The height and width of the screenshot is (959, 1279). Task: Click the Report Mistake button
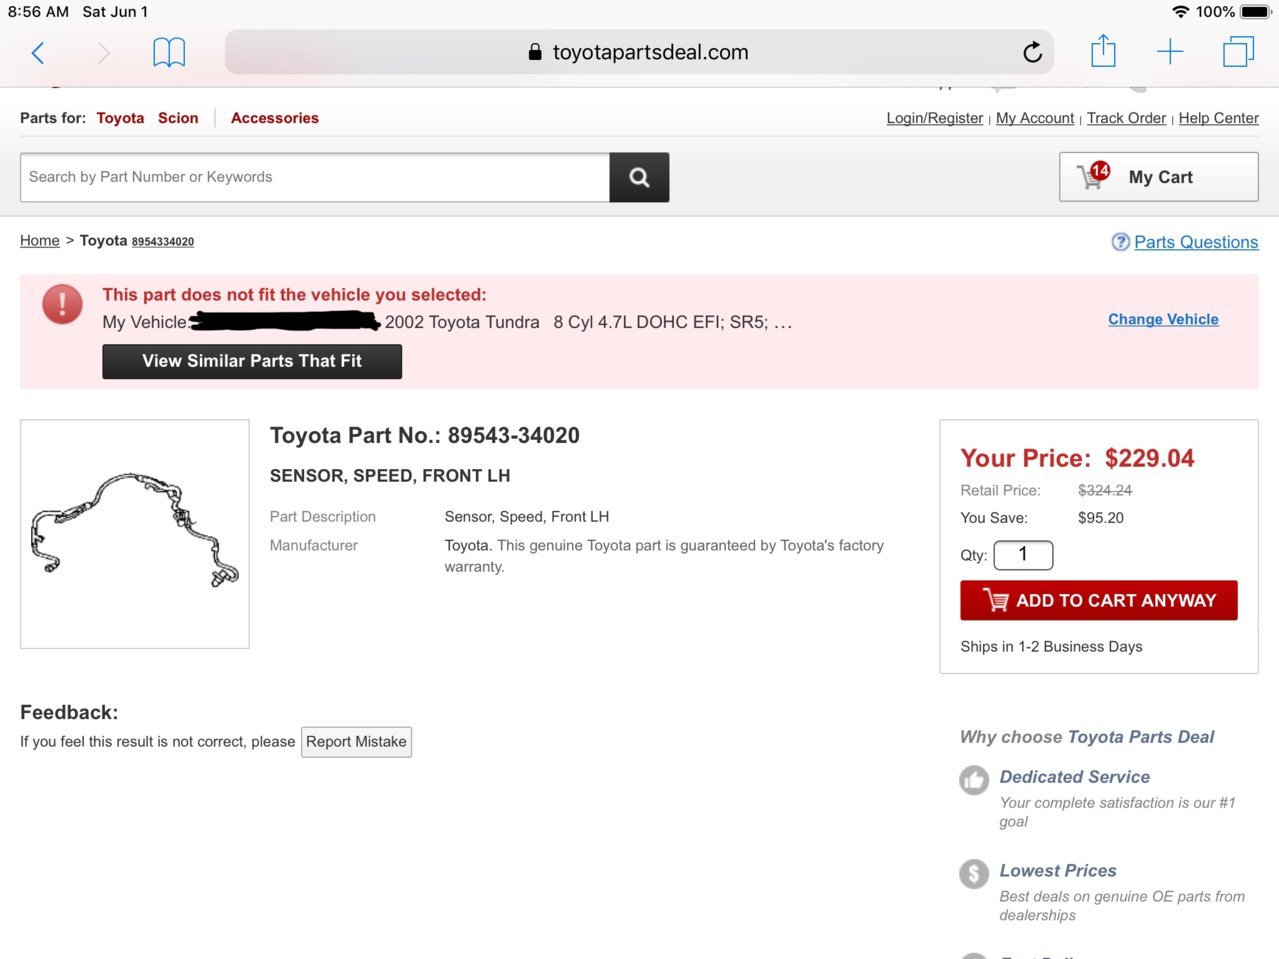[x=356, y=742]
